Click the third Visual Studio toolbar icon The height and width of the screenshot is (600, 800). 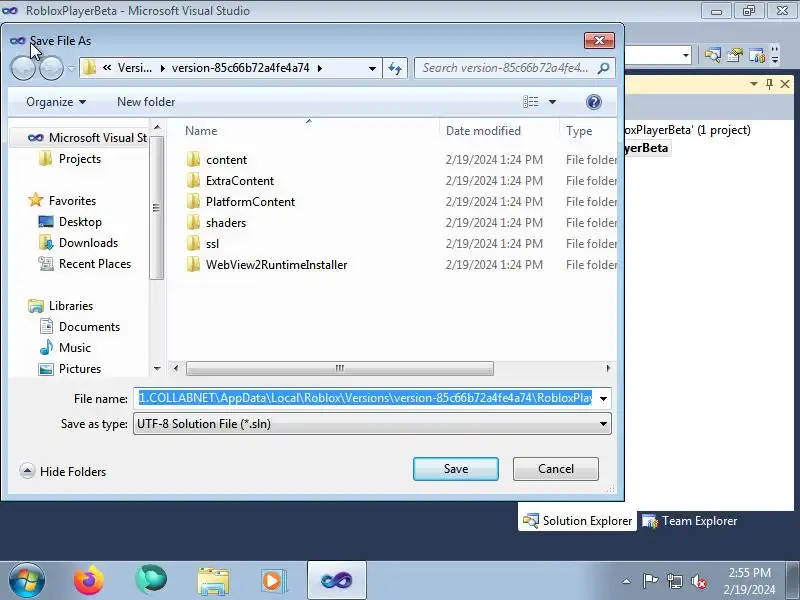757,55
